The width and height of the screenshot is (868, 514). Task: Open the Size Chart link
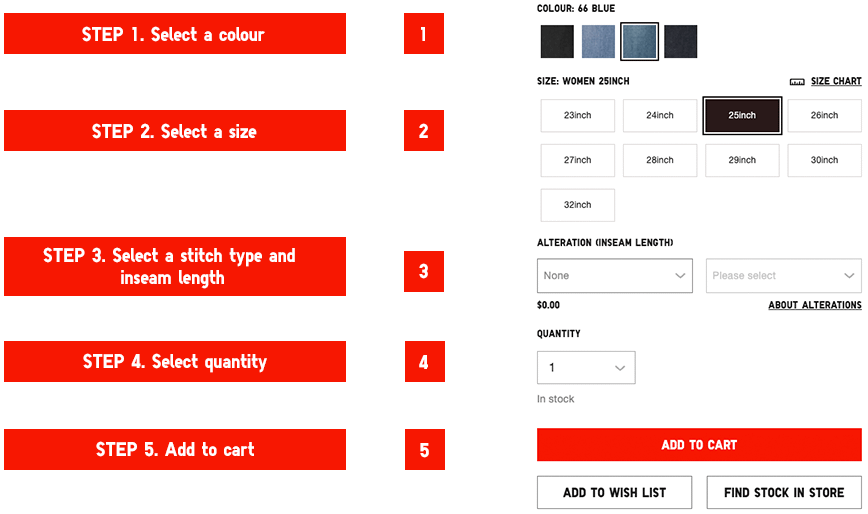click(836, 82)
